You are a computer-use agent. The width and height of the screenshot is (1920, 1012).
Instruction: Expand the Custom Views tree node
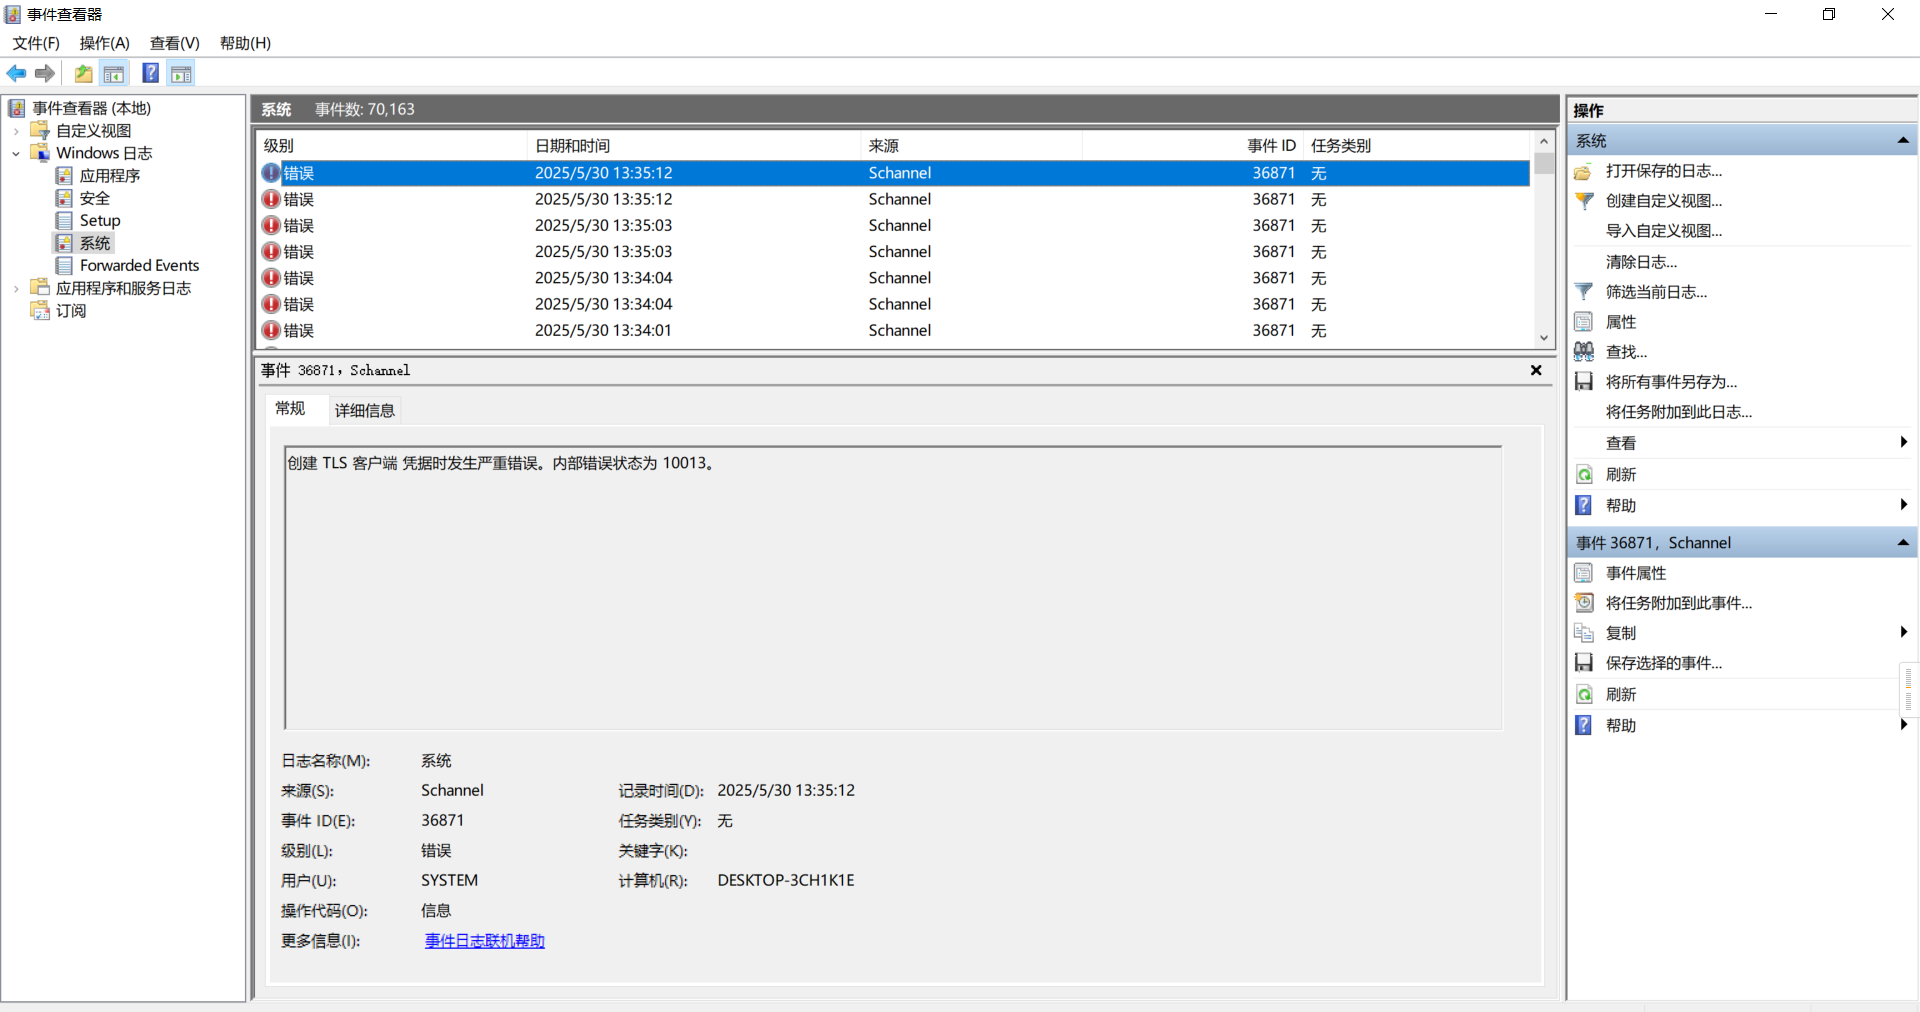click(x=16, y=131)
